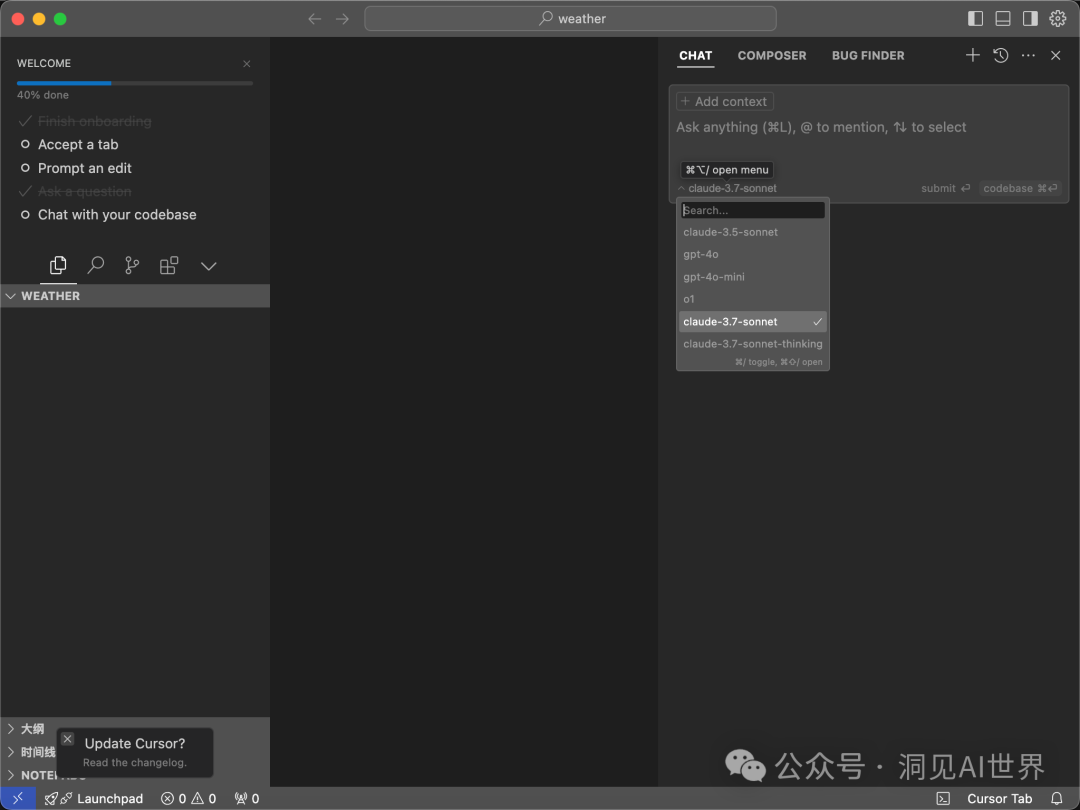Switch to the BUG FINDER tab
Image resolution: width=1080 pixels, height=810 pixels.
[x=868, y=56]
